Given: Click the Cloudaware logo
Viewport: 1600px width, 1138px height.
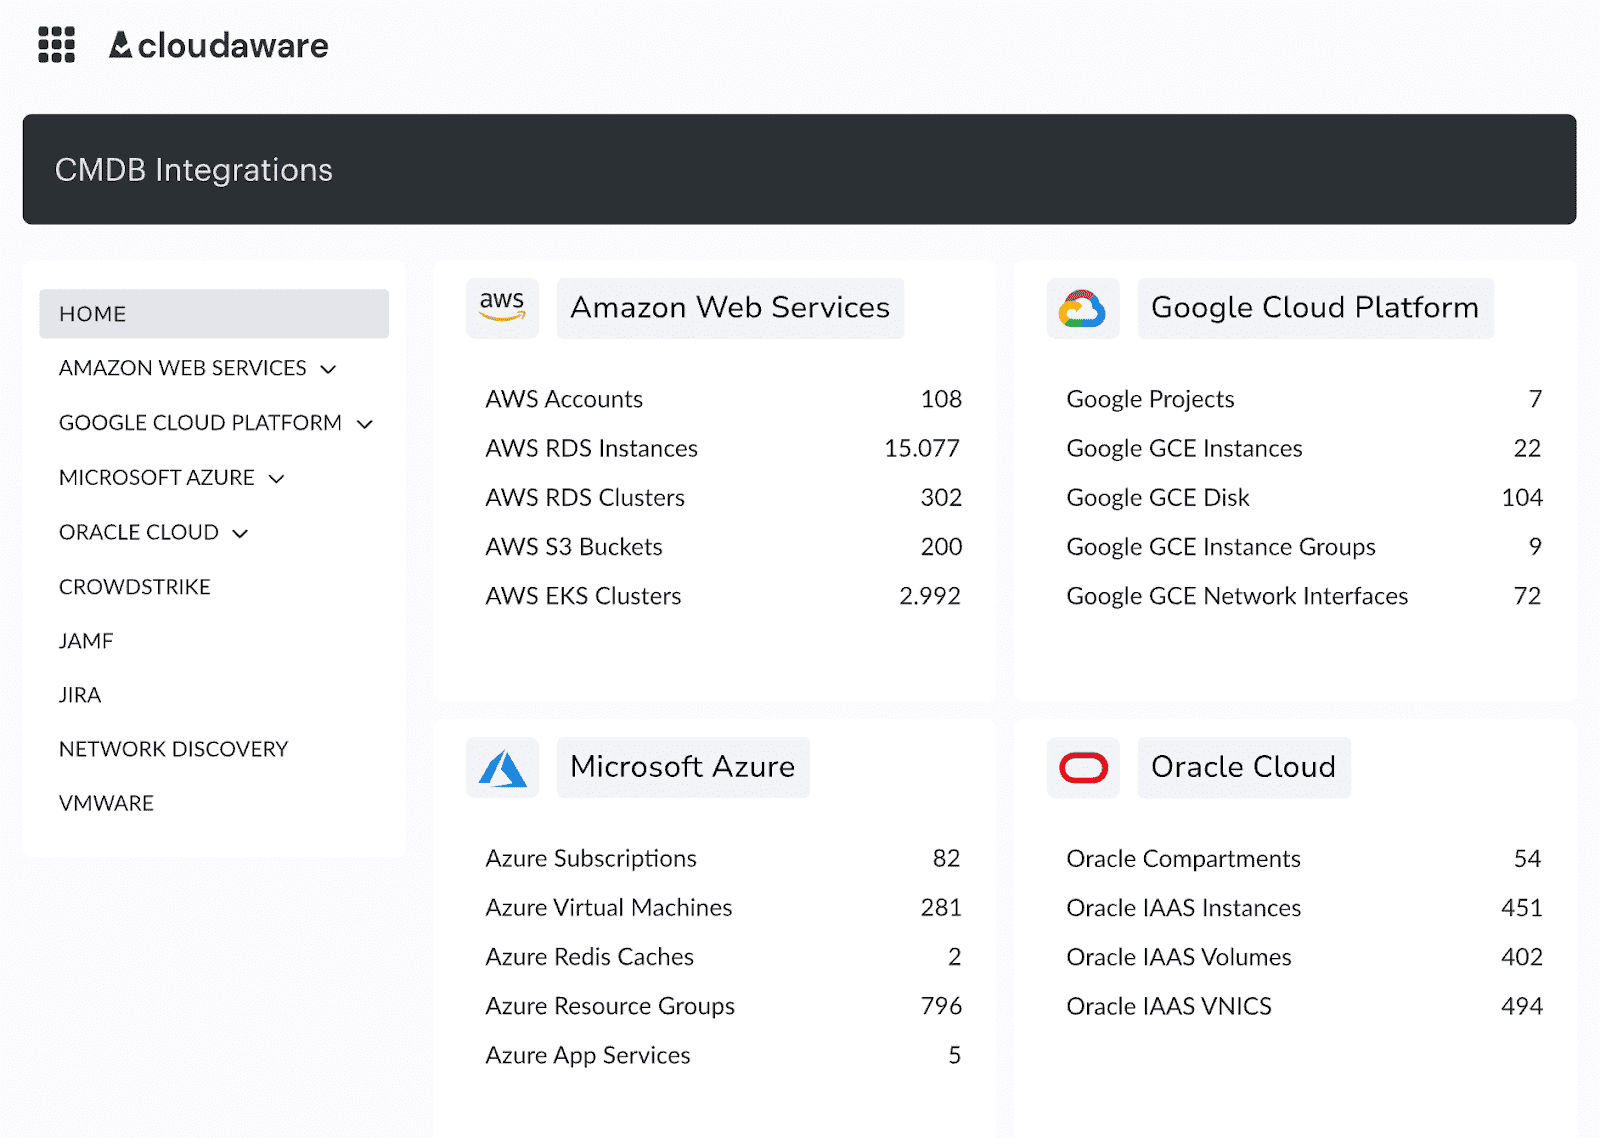Looking at the screenshot, I should tap(219, 45).
